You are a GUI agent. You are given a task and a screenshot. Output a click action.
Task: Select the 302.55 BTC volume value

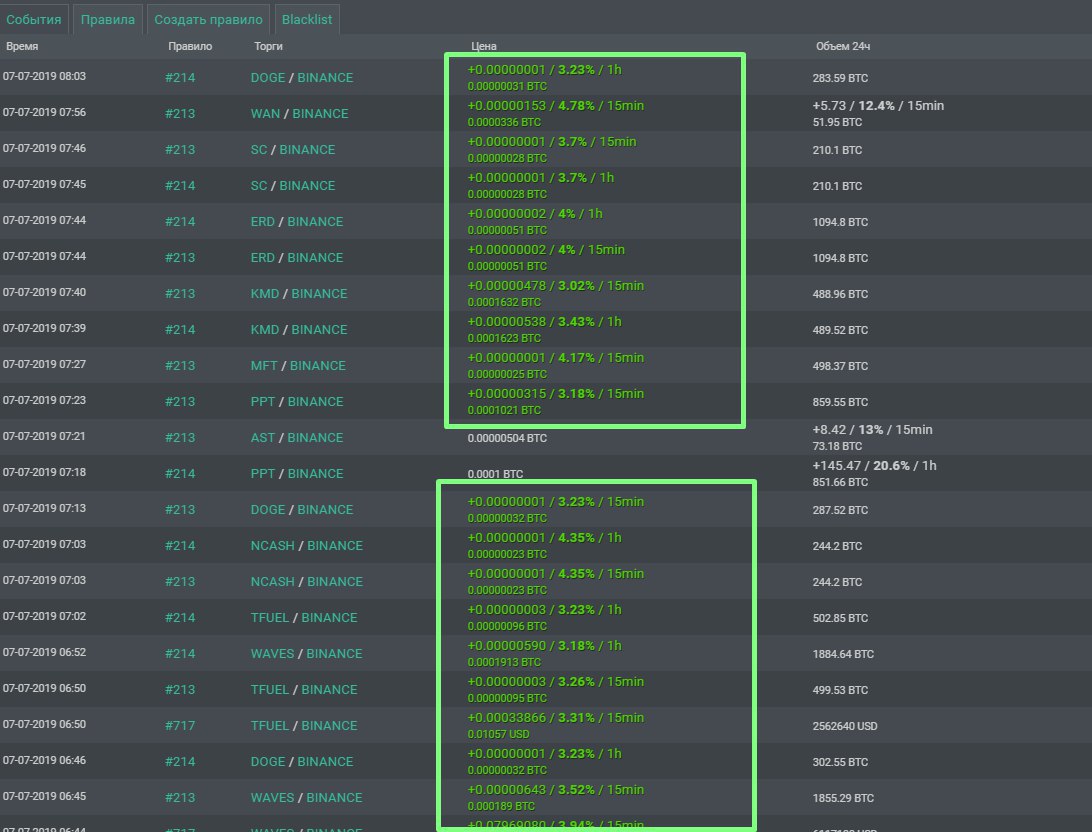click(840, 762)
